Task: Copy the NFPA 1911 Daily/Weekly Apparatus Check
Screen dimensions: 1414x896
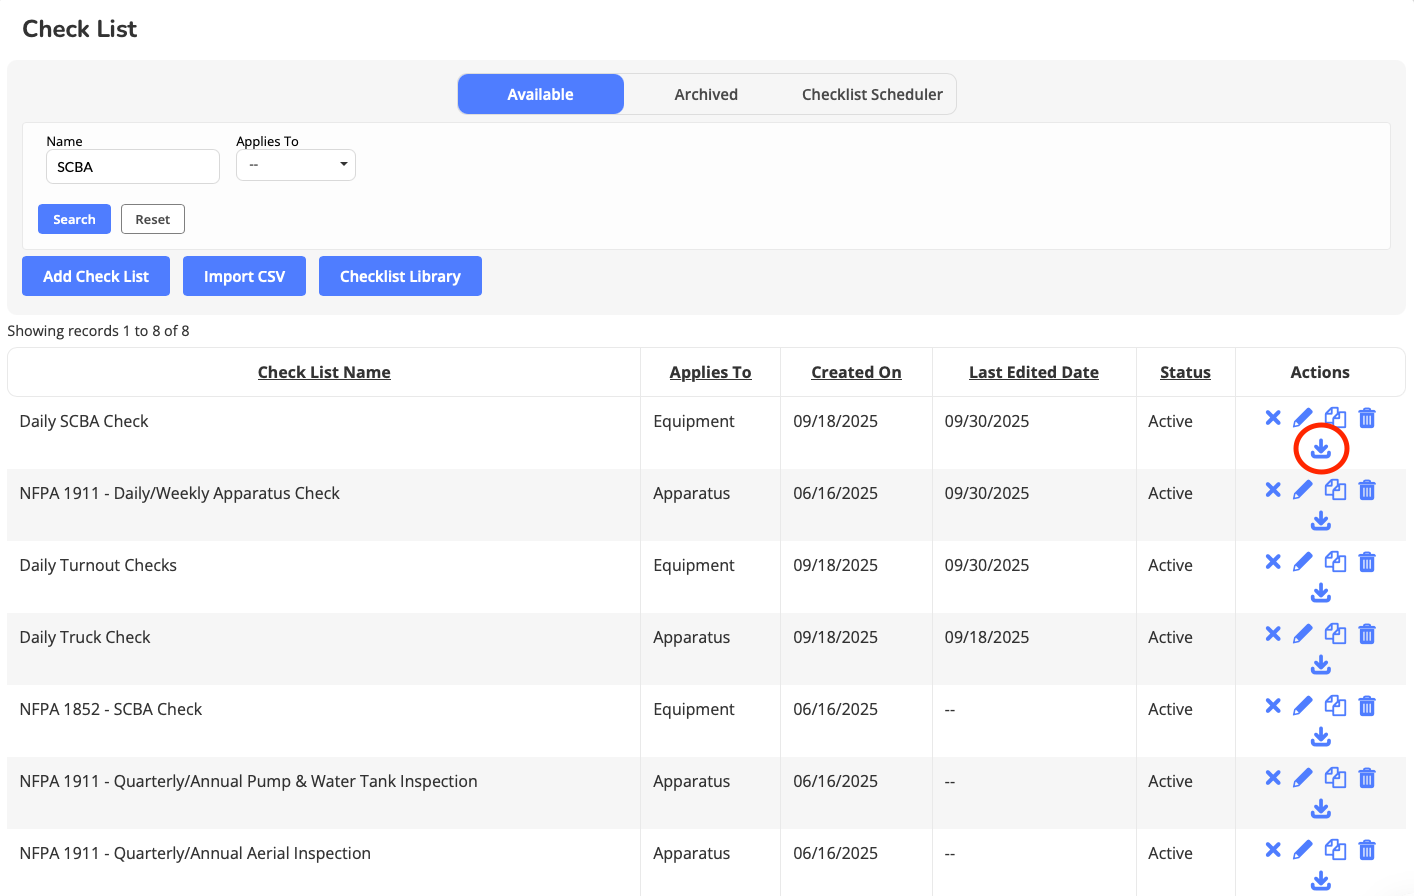Action: tap(1335, 490)
